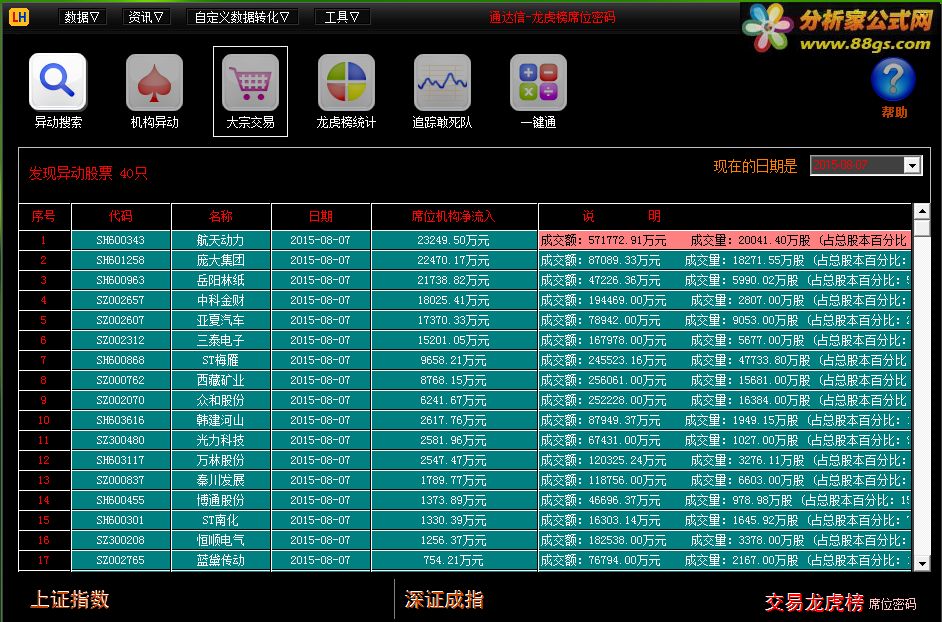
Task: Select stock code SZ002657
Action: click(121, 300)
